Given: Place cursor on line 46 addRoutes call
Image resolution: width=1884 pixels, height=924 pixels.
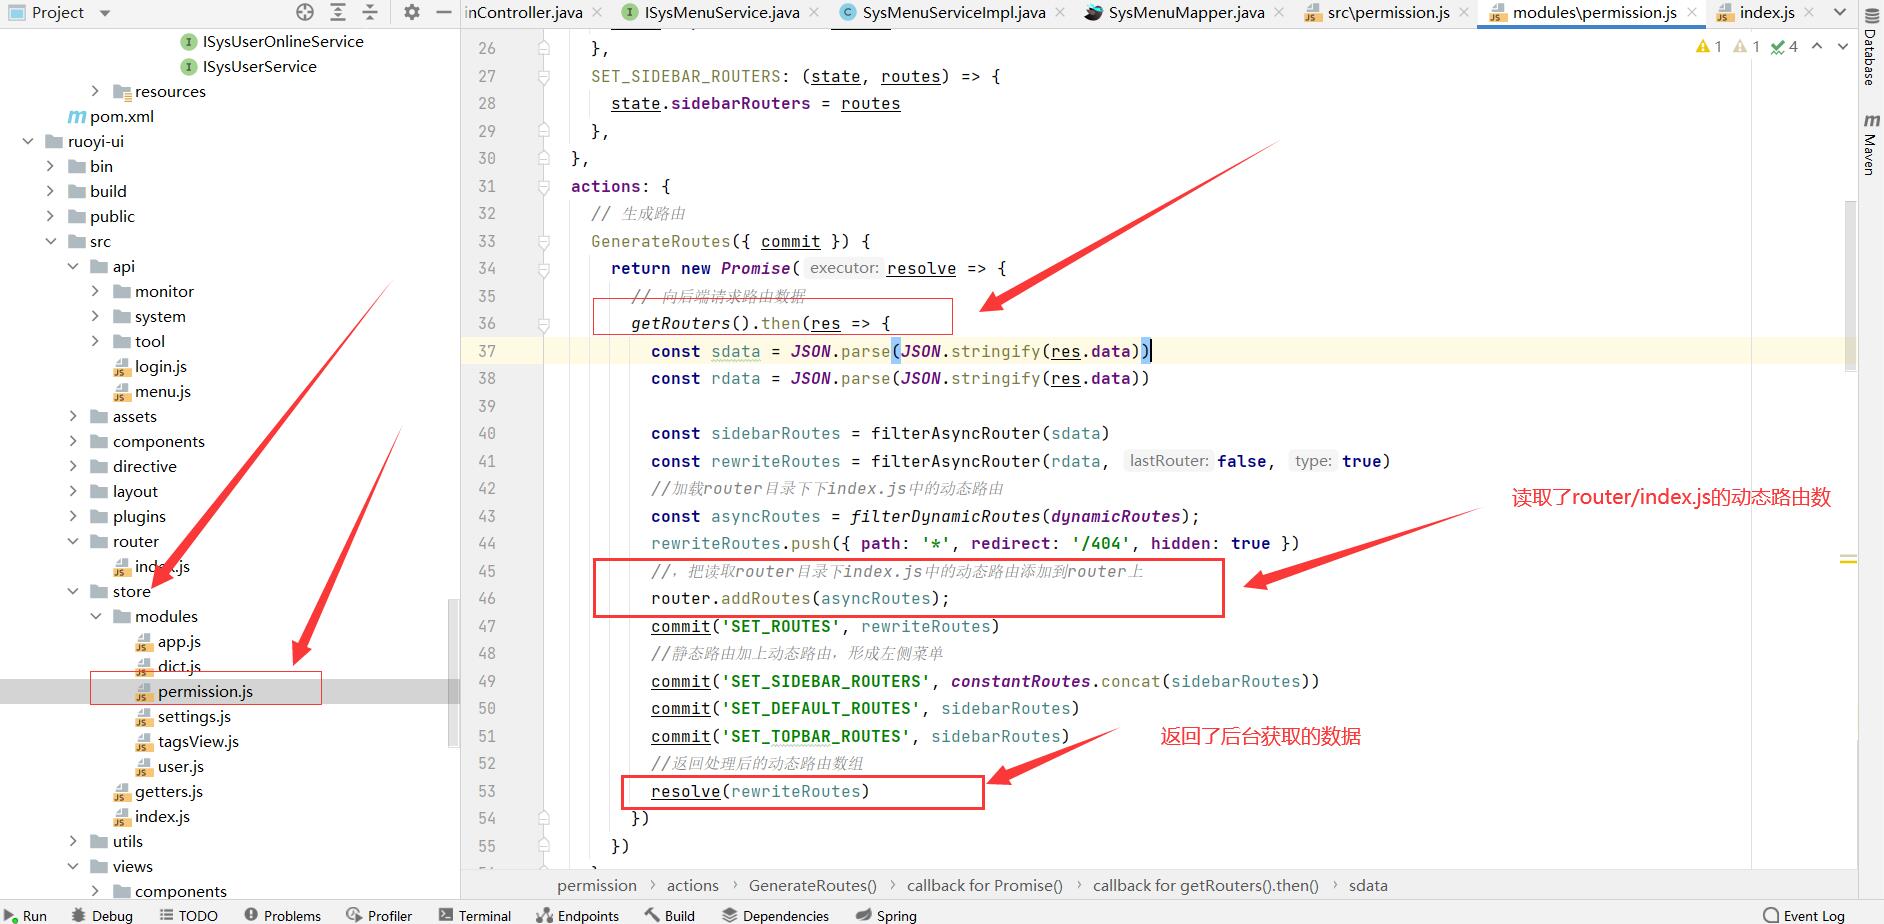Looking at the screenshot, I should (x=800, y=598).
